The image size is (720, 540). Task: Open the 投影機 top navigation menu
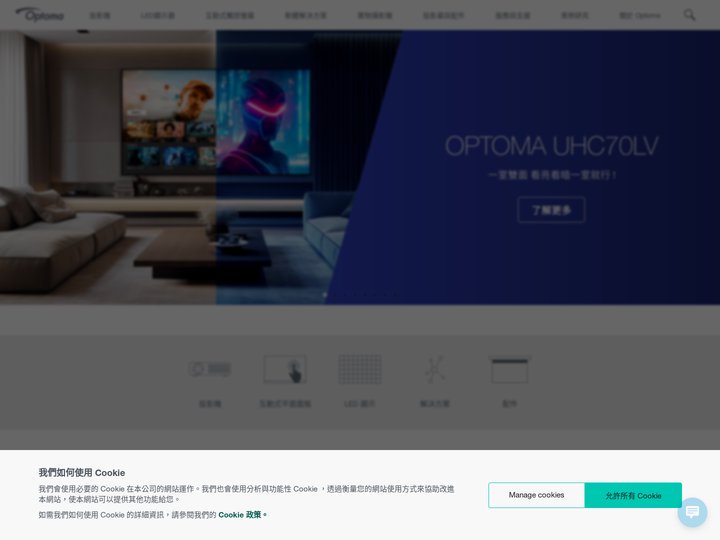[x=100, y=15]
